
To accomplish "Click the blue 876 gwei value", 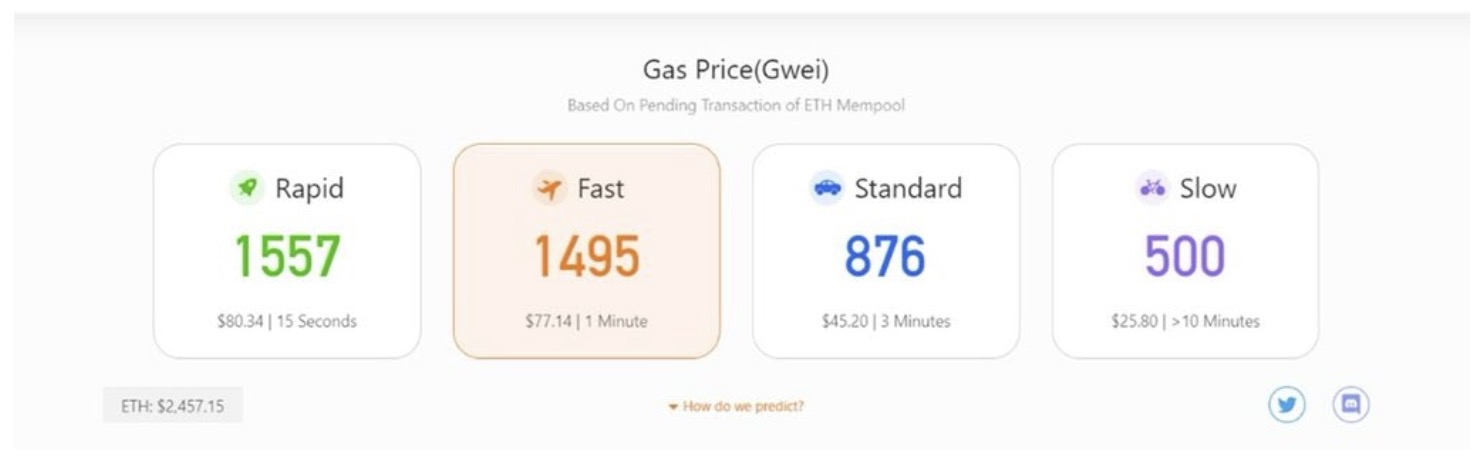I will coord(886,256).
